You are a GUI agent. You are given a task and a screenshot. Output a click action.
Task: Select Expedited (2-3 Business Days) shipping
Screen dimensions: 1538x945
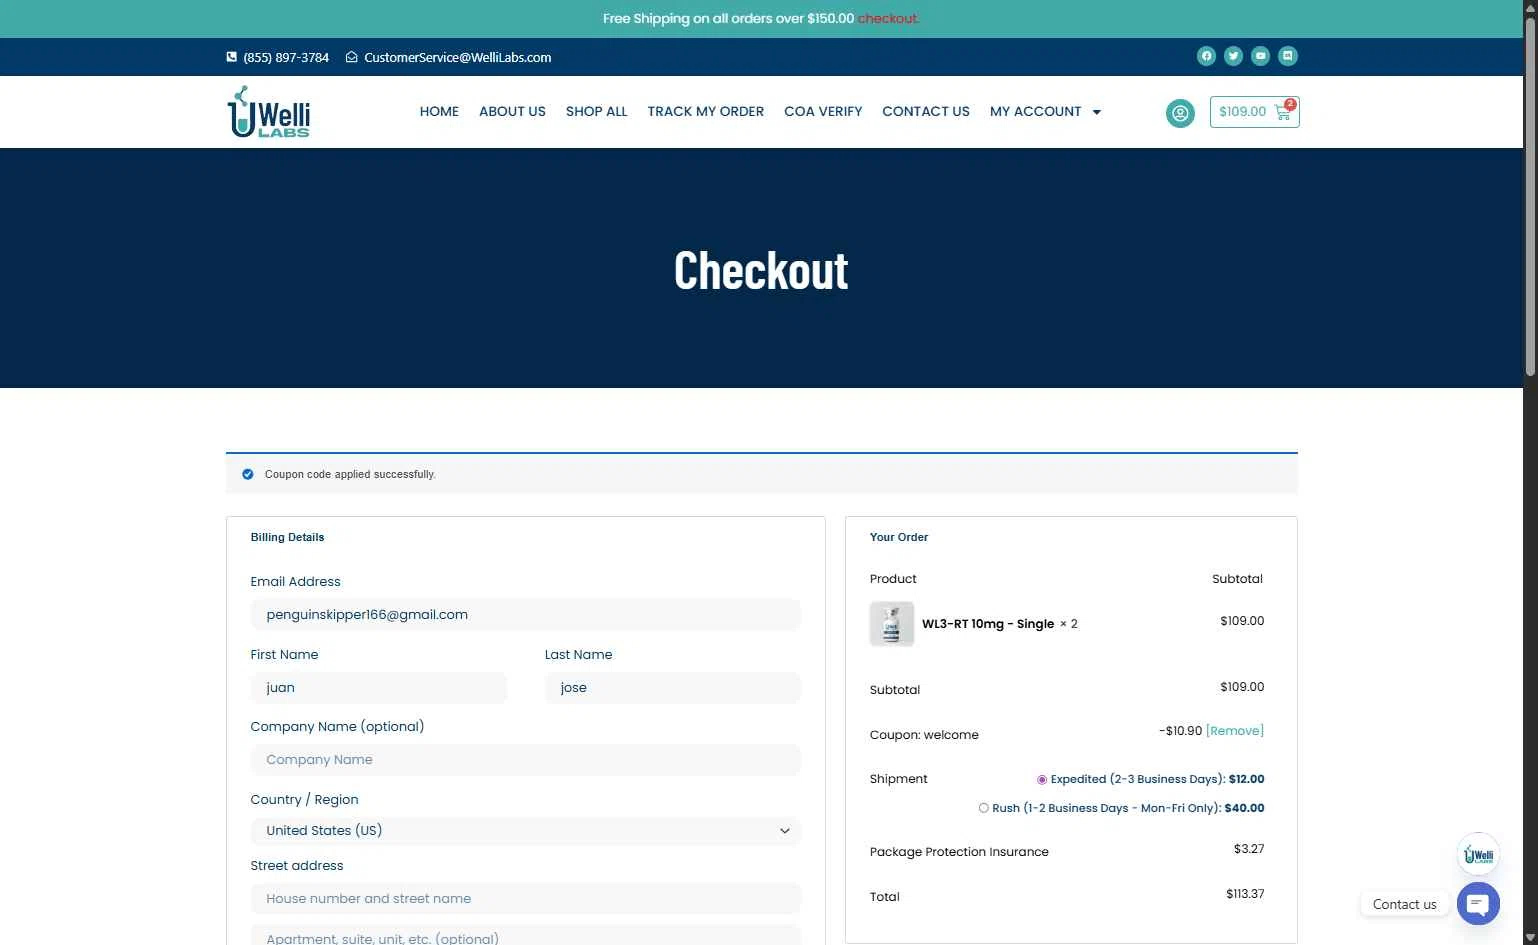click(x=1042, y=780)
